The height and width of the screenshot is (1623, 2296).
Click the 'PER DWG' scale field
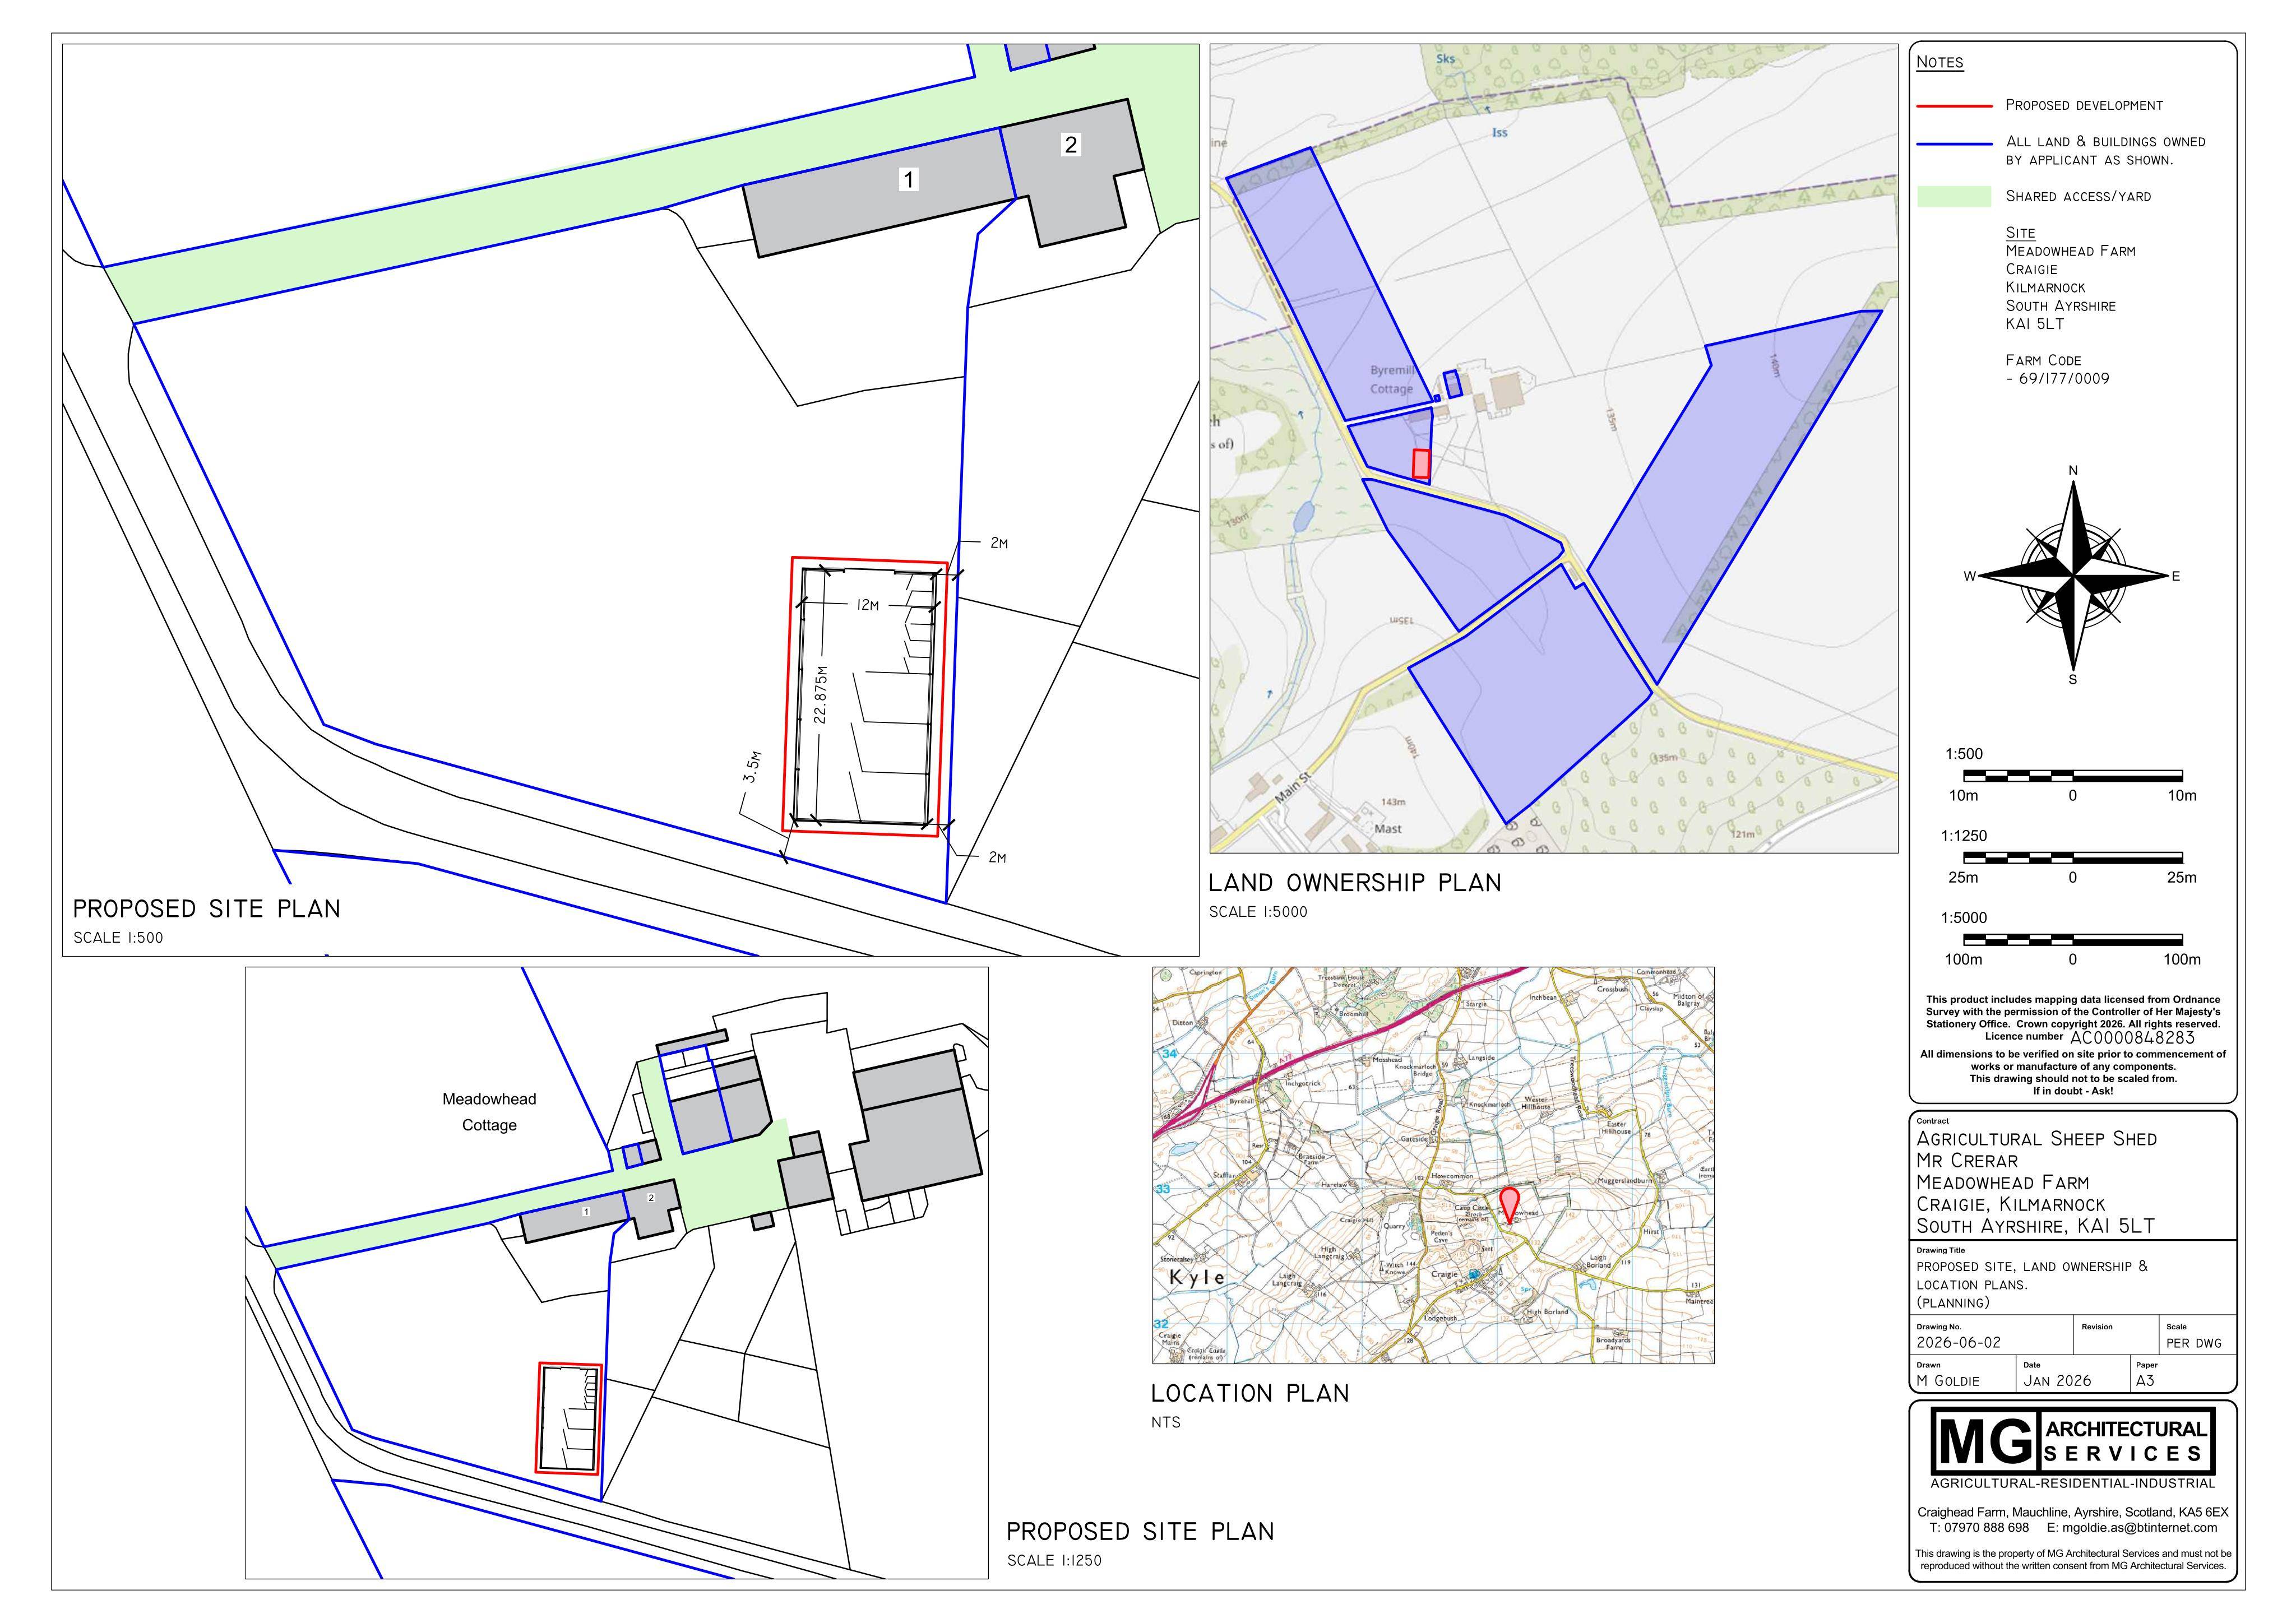pos(2194,1343)
